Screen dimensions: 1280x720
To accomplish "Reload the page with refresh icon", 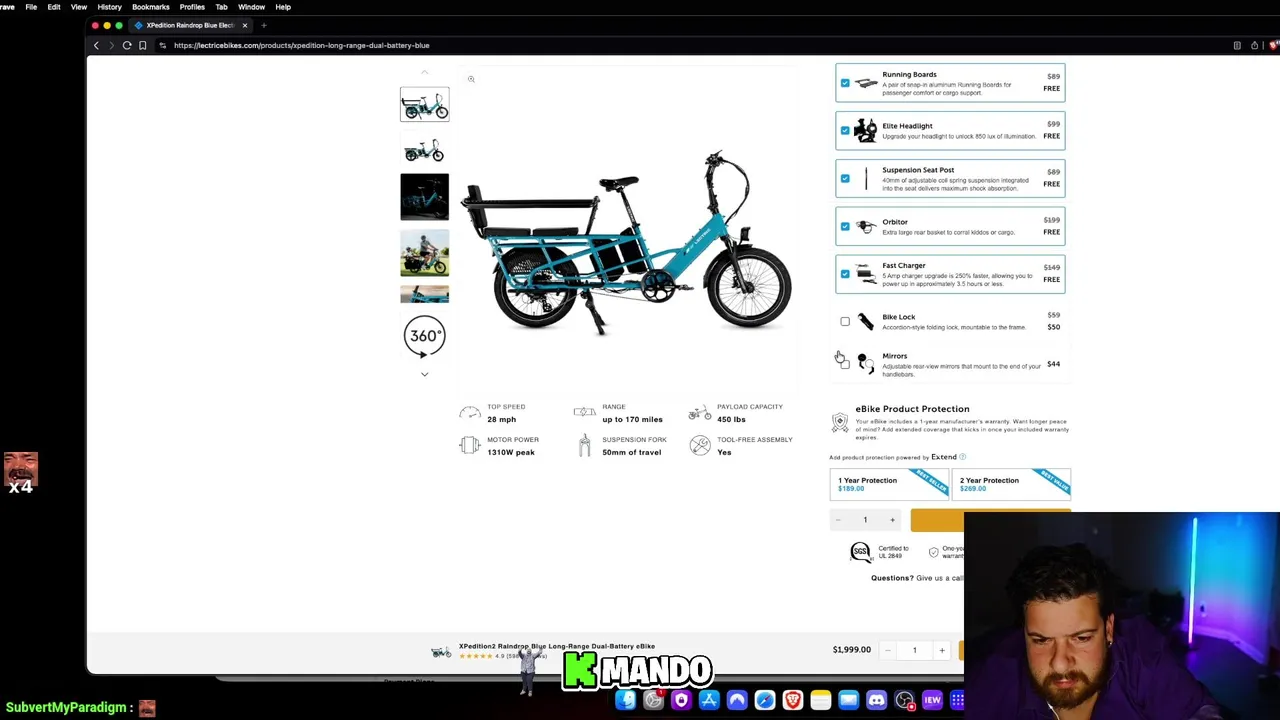I will (127, 45).
